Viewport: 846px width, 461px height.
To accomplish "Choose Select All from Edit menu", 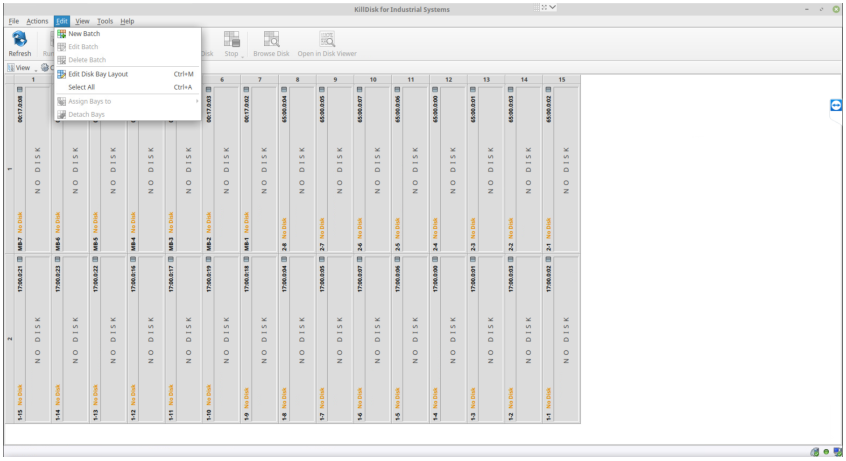I will [x=128, y=87].
